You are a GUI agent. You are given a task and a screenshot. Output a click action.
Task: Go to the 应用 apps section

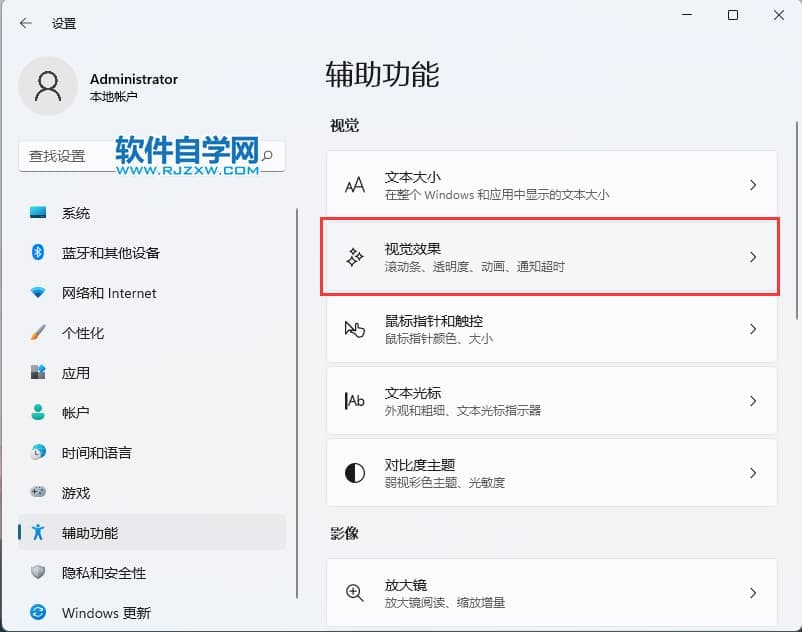click(75, 373)
